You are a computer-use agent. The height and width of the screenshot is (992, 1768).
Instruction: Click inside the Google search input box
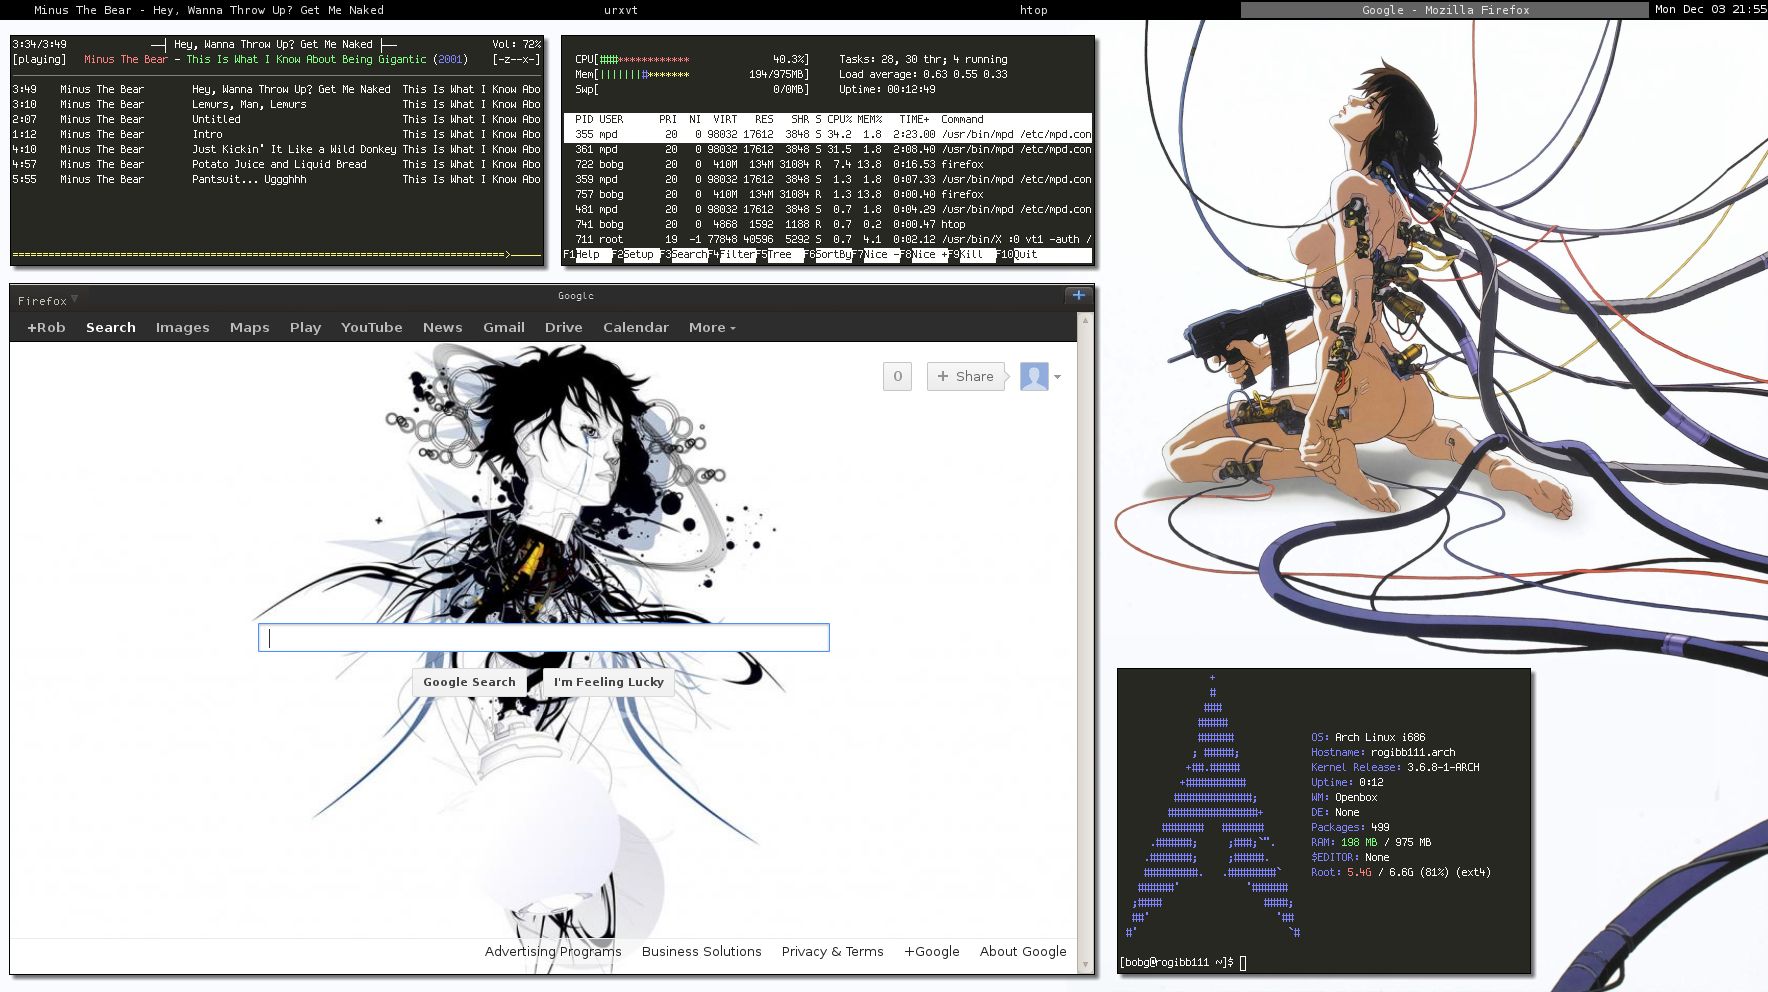coord(543,637)
